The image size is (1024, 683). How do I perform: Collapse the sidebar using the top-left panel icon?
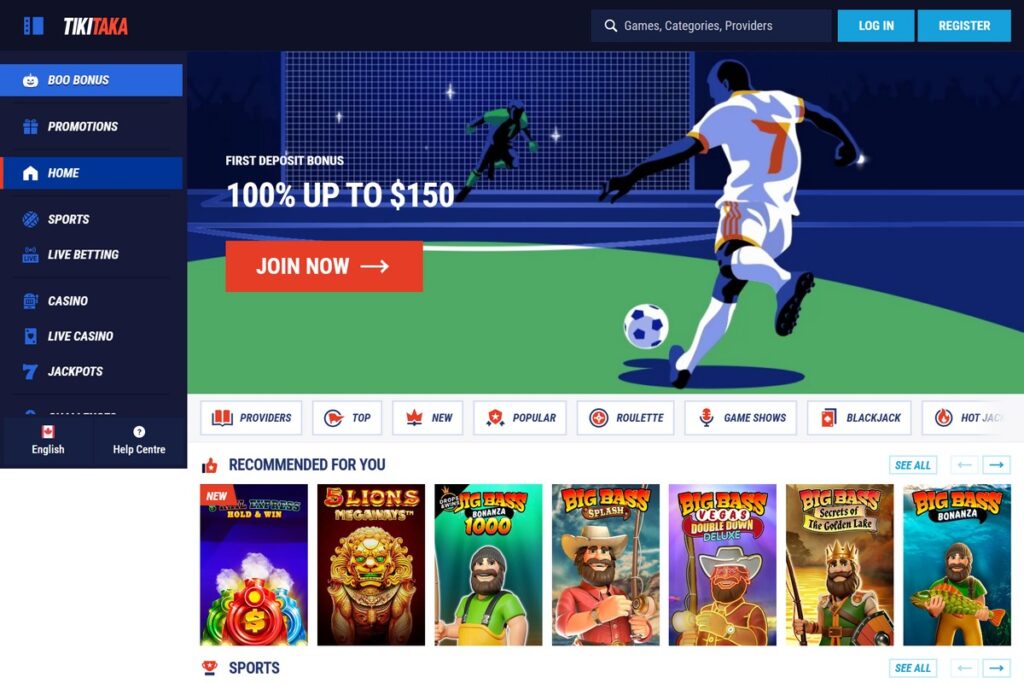(x=33, y=25)
